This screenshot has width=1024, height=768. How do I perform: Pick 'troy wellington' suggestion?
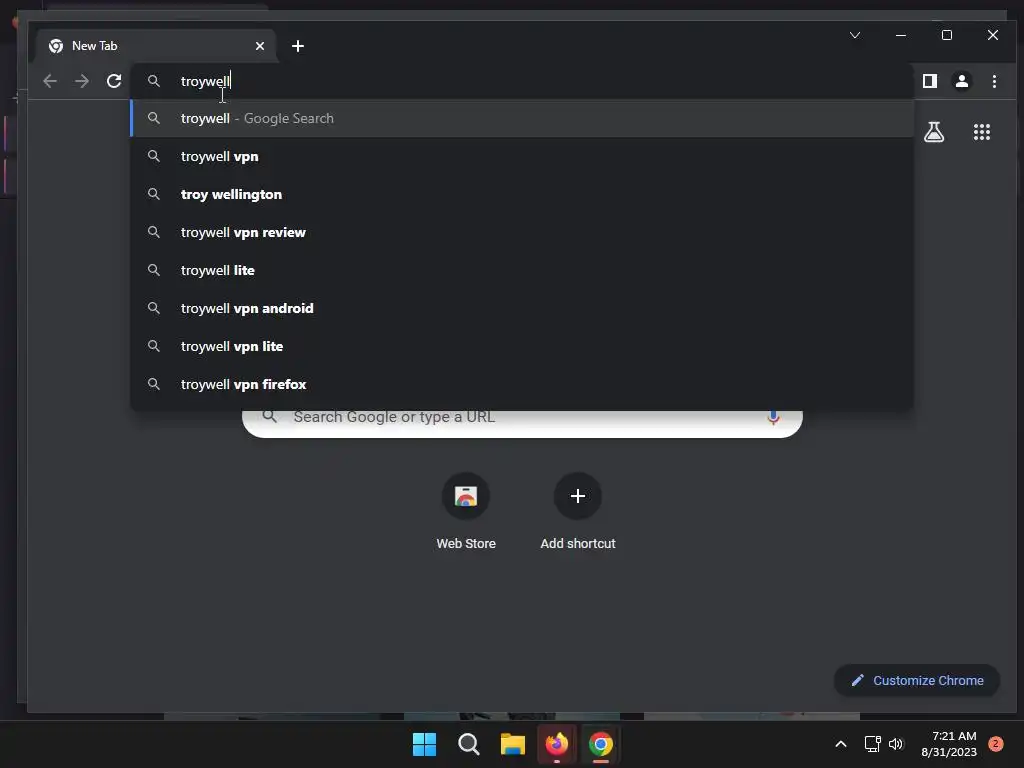click(522, 195)
